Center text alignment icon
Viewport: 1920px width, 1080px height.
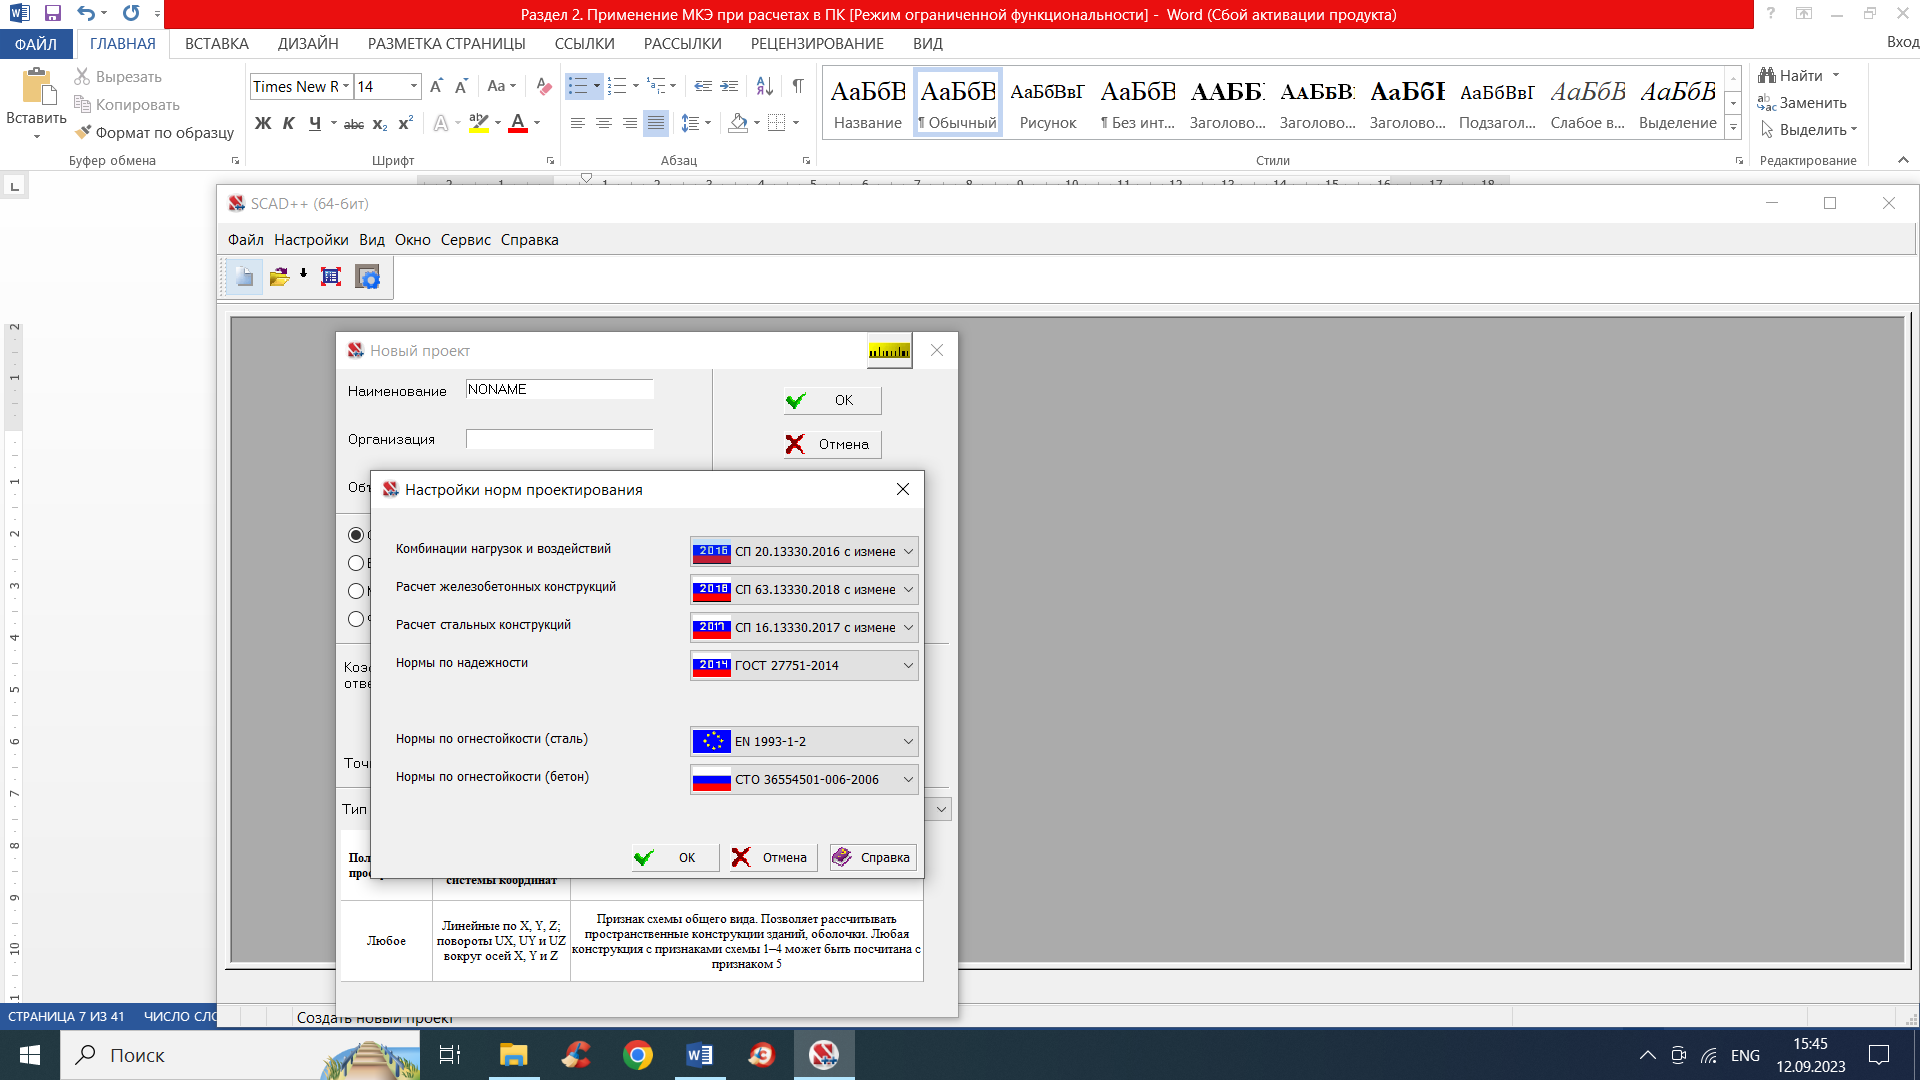[604, 124]
